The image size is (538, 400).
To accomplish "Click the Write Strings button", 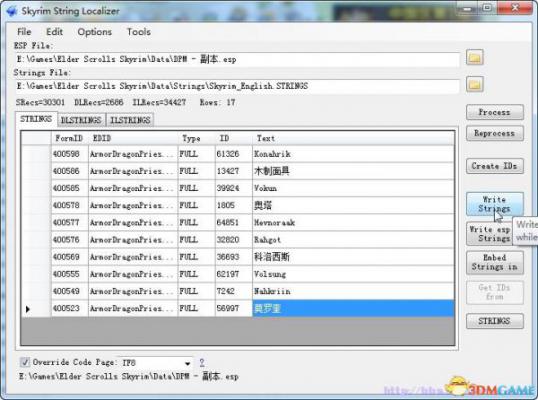I will click(494, 204).
